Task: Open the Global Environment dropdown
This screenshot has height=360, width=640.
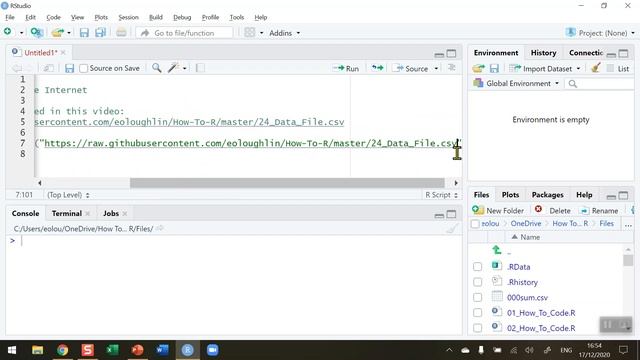Action: pyautogui.click(x=516, y=83)
